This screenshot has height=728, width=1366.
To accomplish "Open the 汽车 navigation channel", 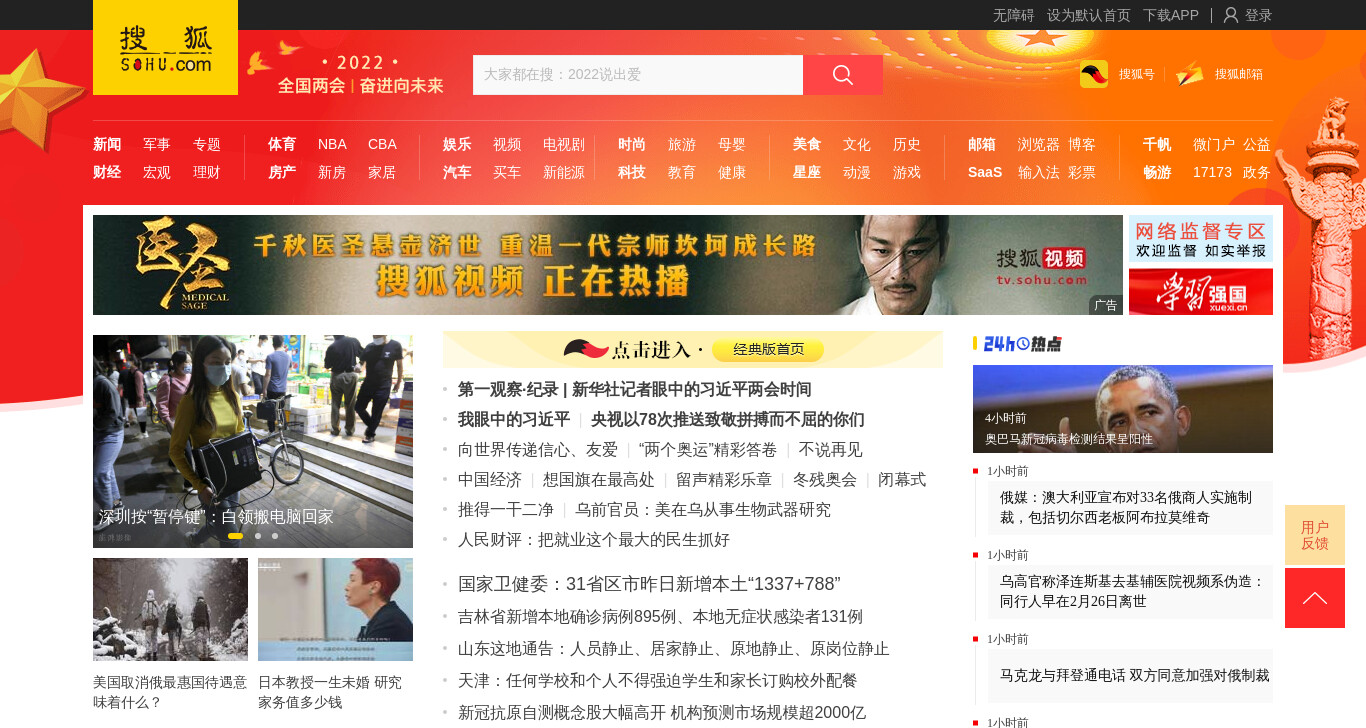I will (x=457, y=172).
